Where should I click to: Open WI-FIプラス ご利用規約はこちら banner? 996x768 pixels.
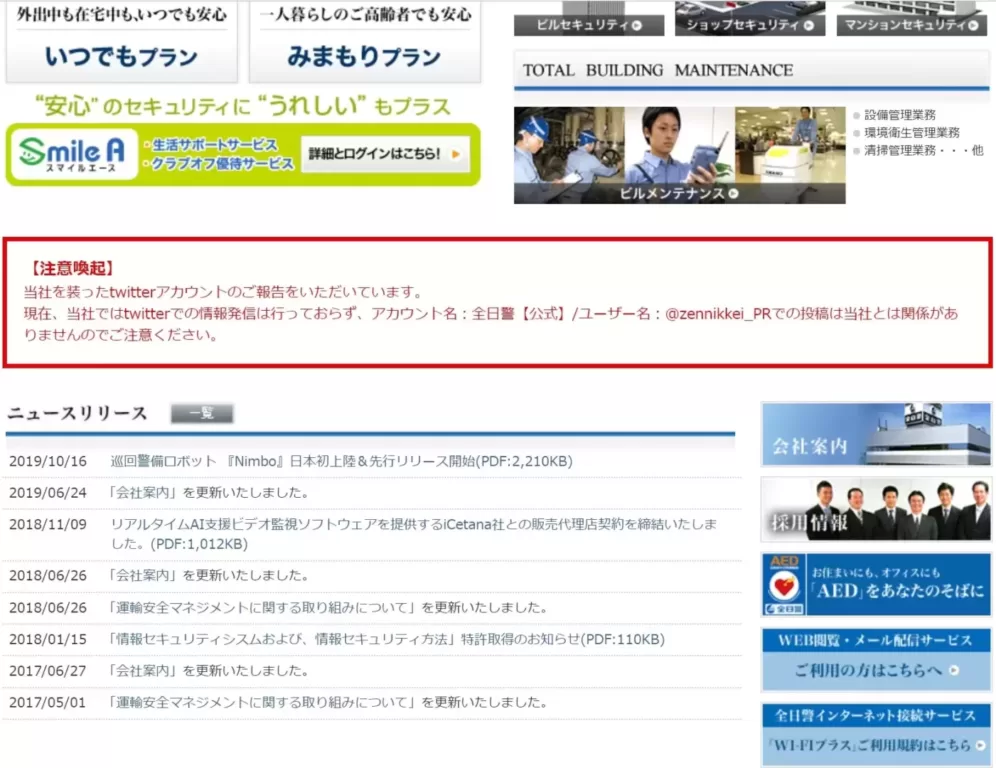coord(875,745)
